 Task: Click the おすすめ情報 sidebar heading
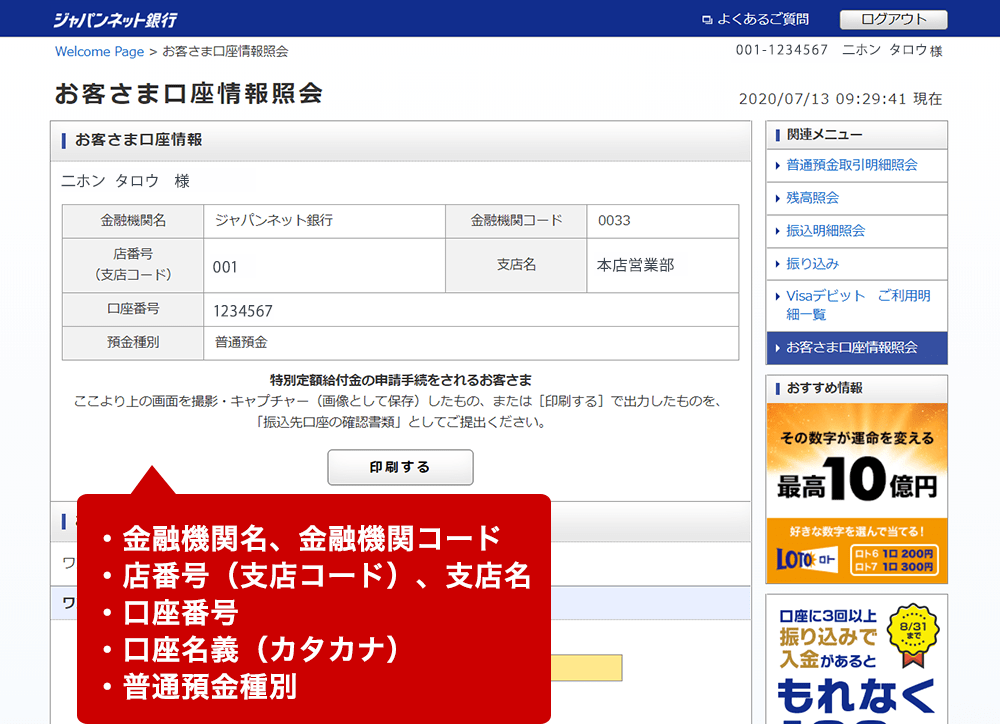click(824, 388)
